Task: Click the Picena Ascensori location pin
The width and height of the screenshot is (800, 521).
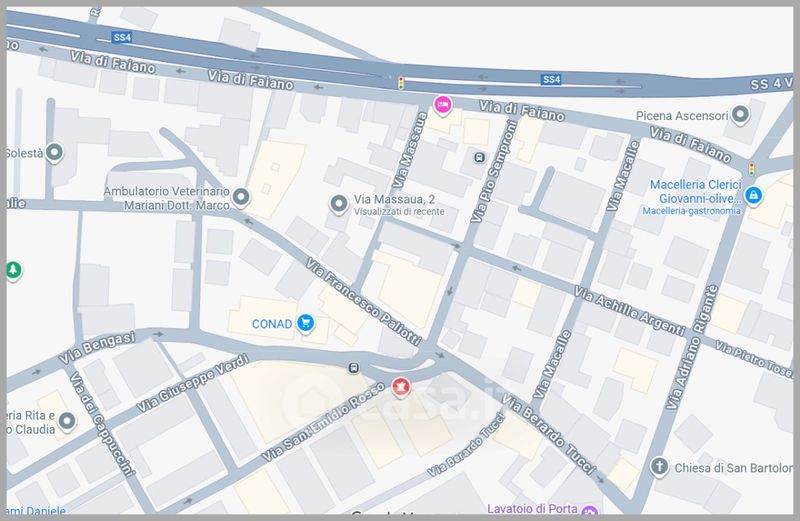Action: click(x=740, y=116)
